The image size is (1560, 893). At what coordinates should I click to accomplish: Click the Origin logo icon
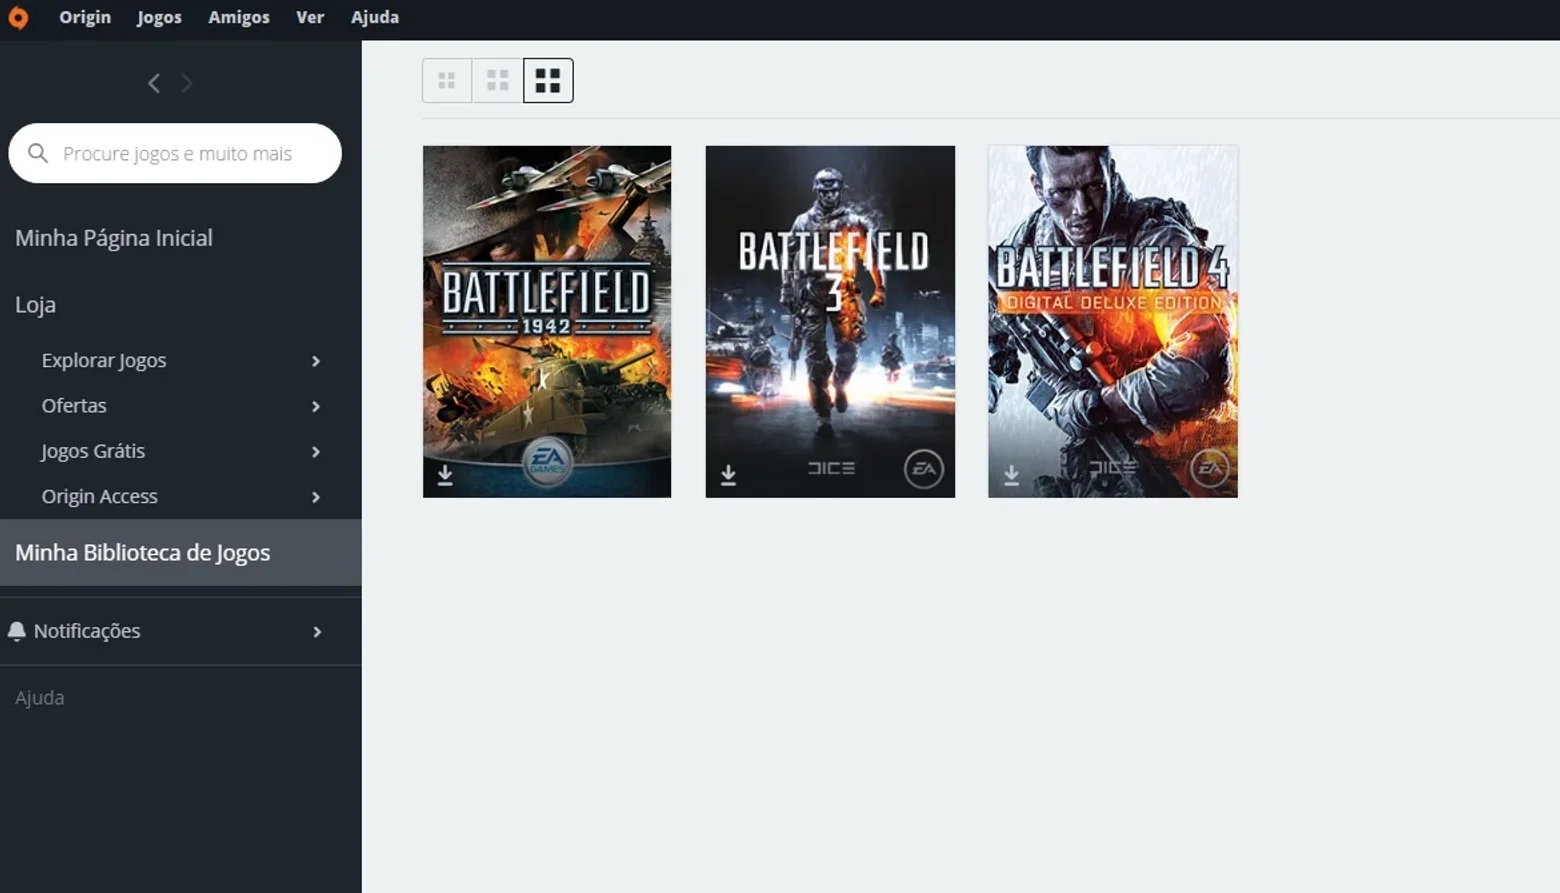[x=18, y=17]
